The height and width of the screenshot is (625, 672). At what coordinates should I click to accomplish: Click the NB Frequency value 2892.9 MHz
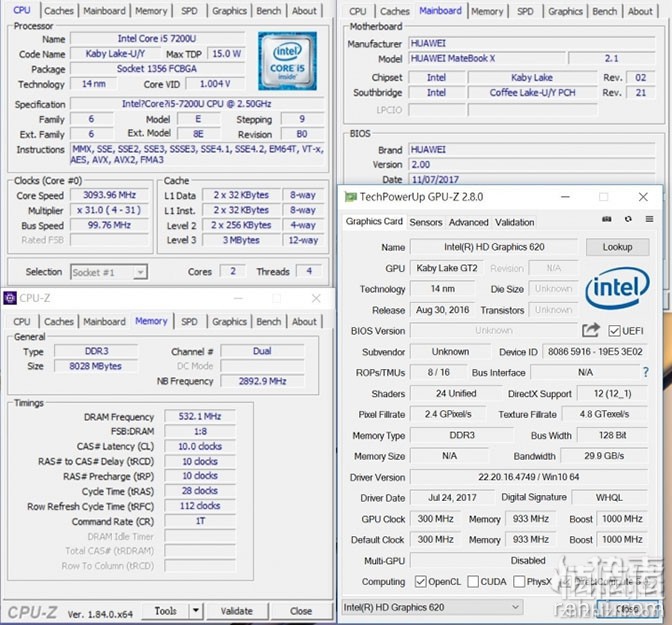coord(262,381)
